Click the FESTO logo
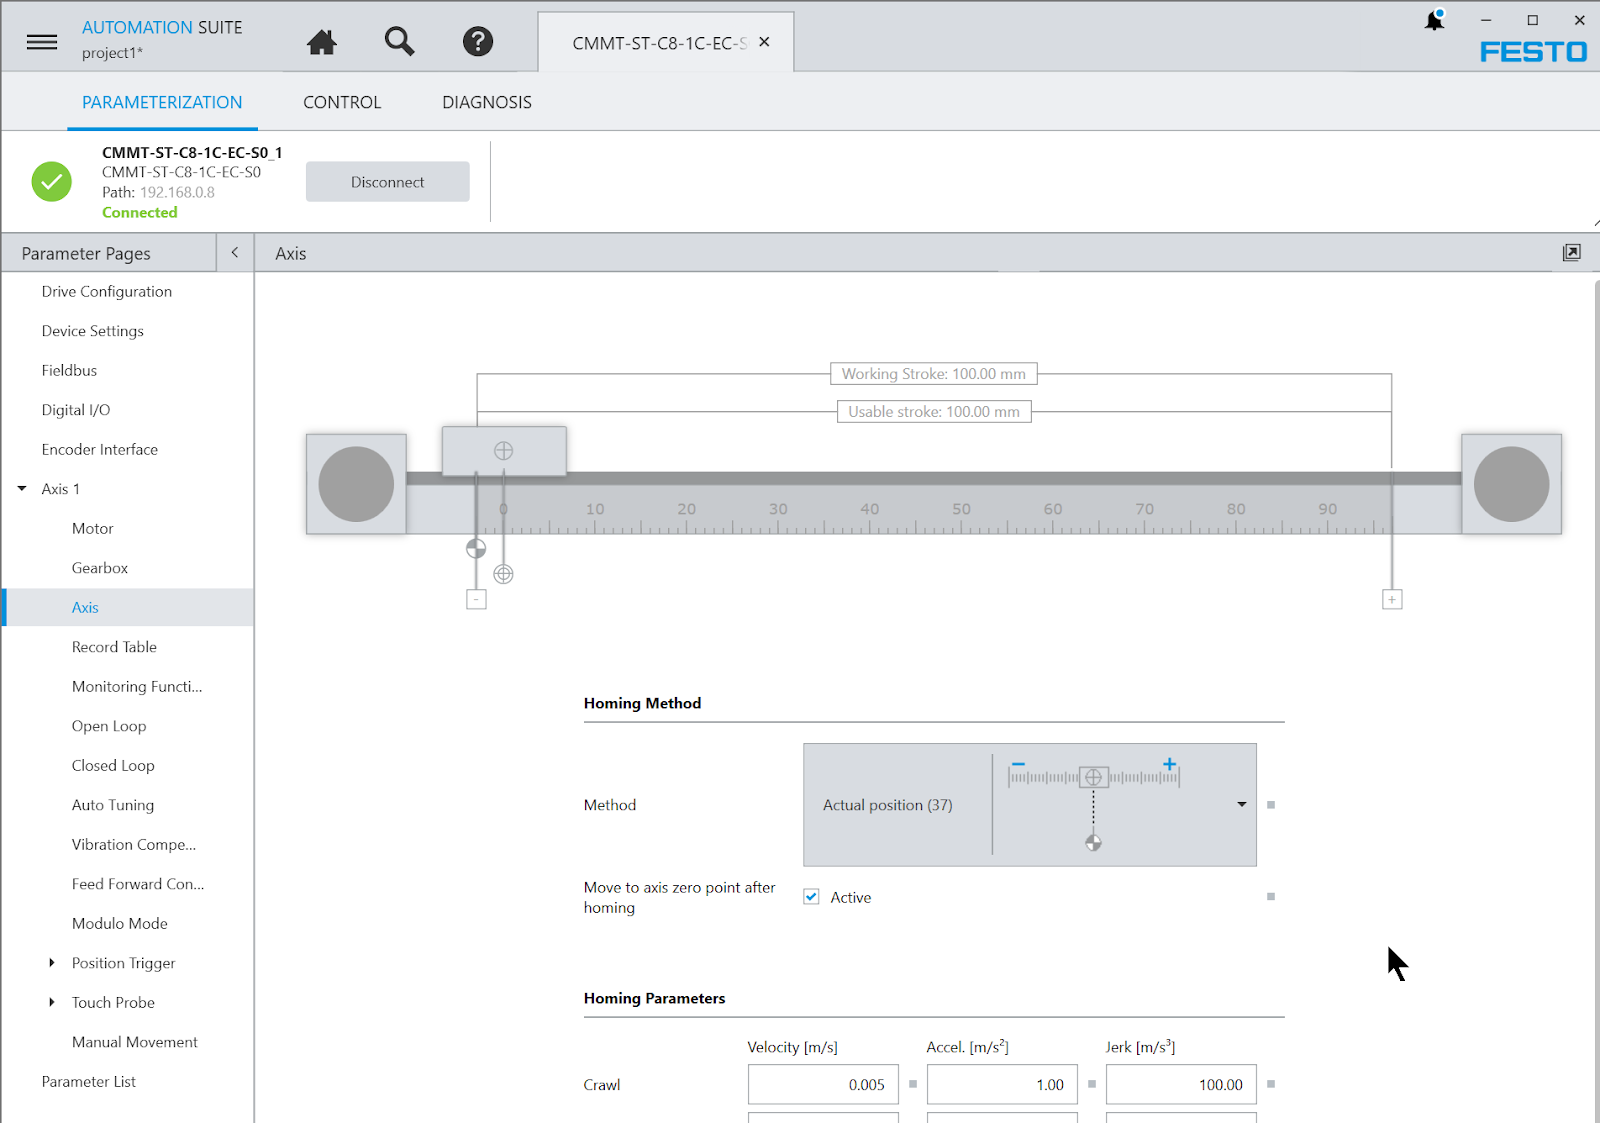The width and height of the screenshot is (1600, 1123). tap(1533, 52)
